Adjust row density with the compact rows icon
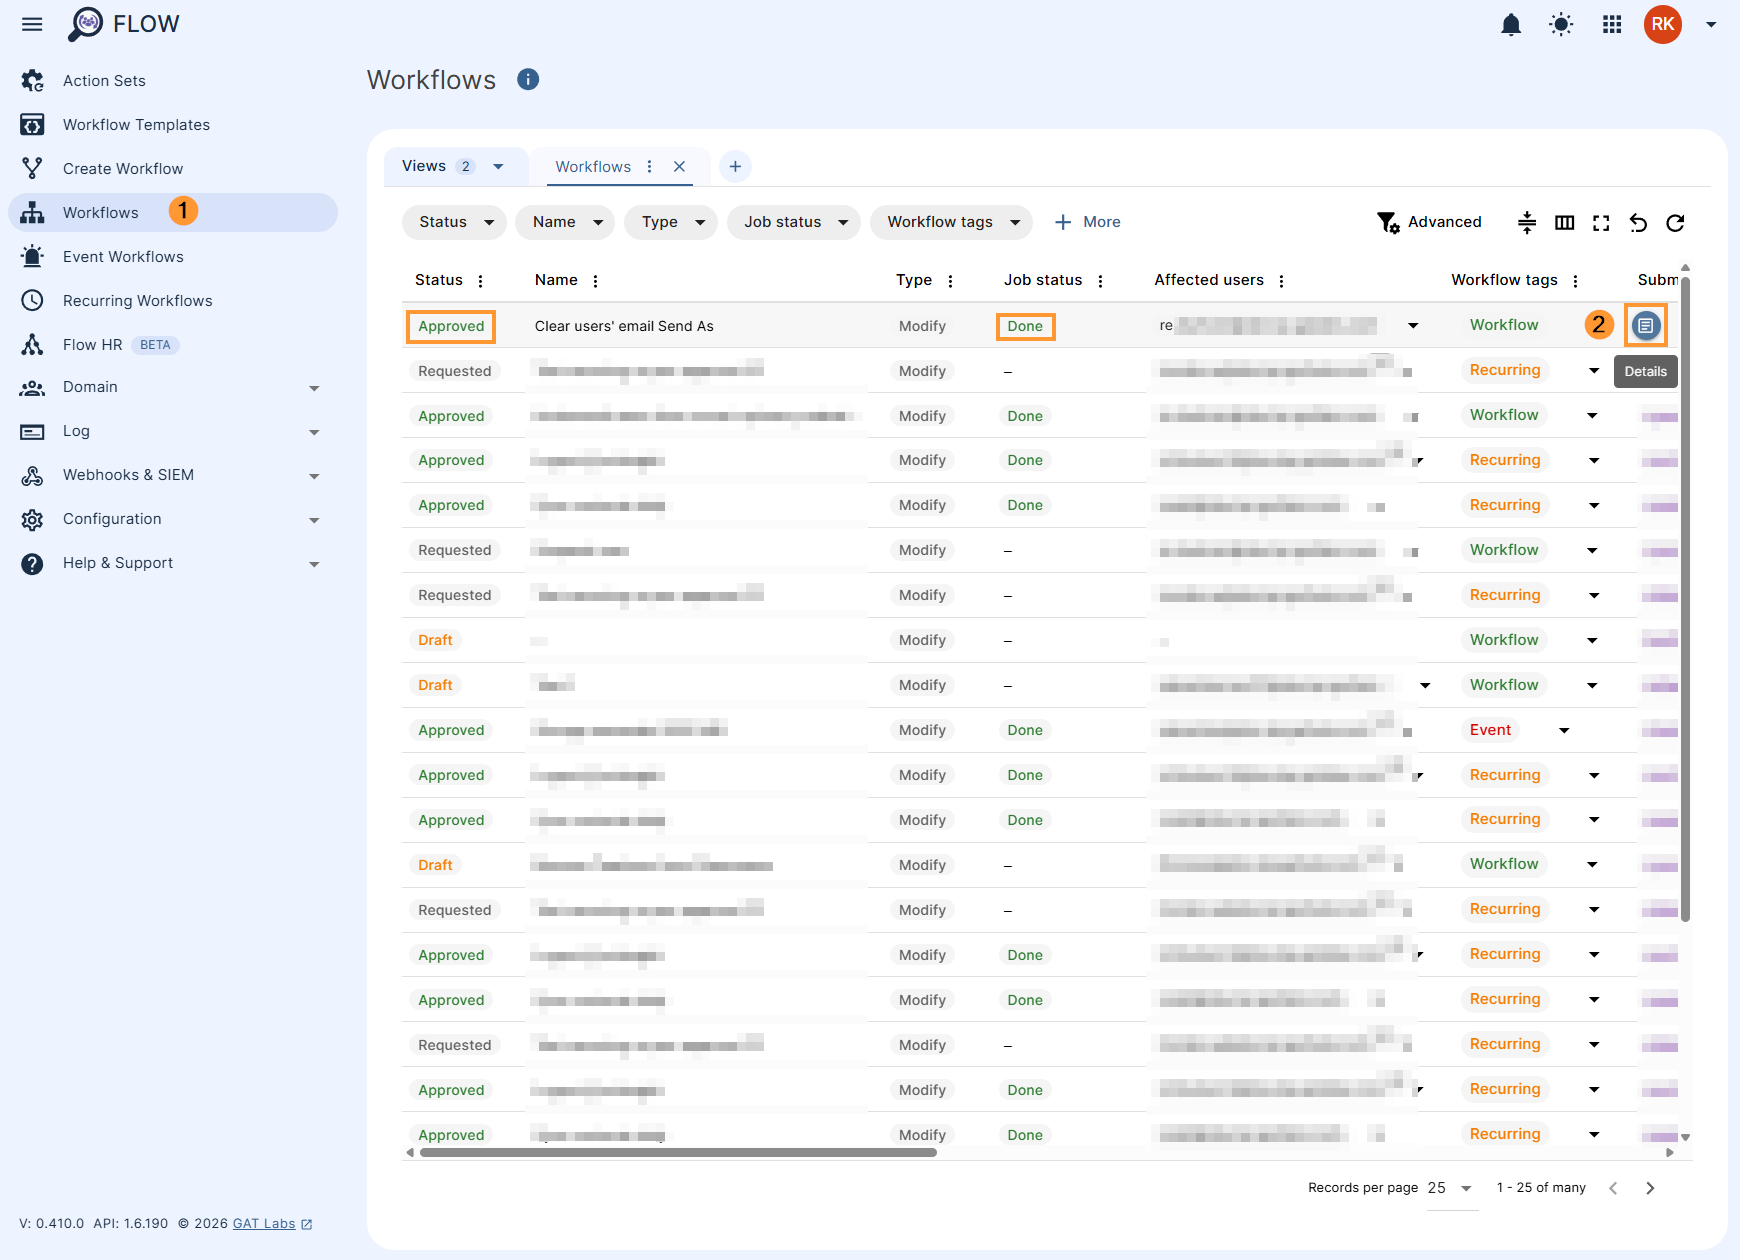1740x1260 pixels. [x=1527, y=223]
